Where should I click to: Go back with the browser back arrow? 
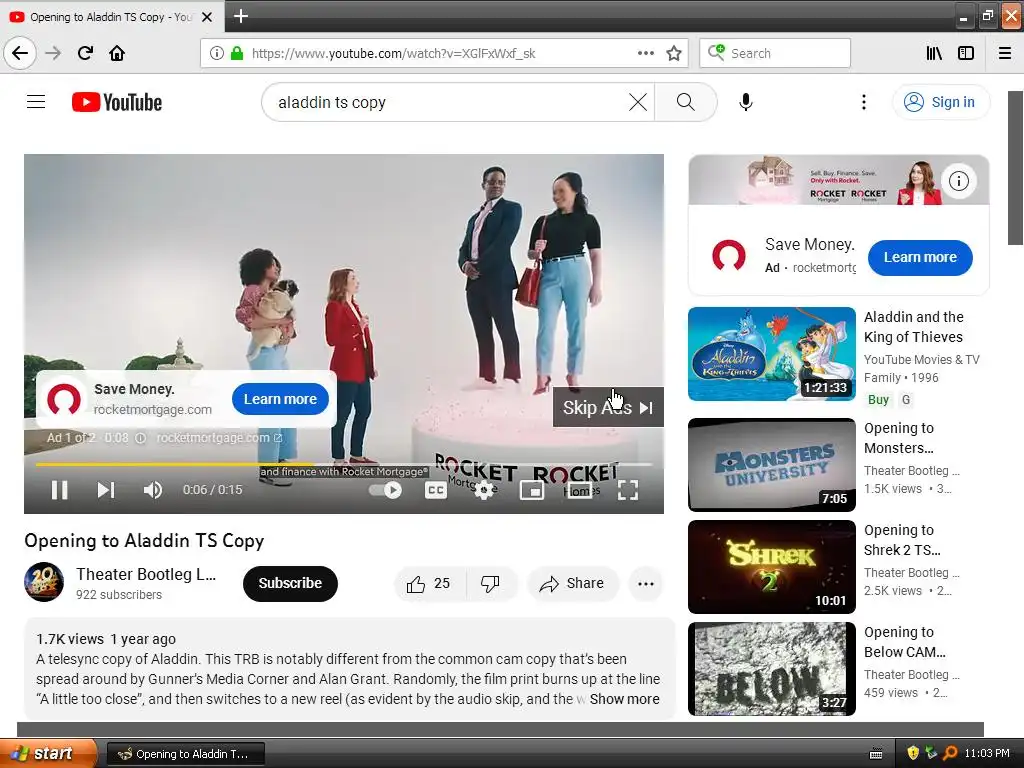pyautogui.click(x=20, y=53)
